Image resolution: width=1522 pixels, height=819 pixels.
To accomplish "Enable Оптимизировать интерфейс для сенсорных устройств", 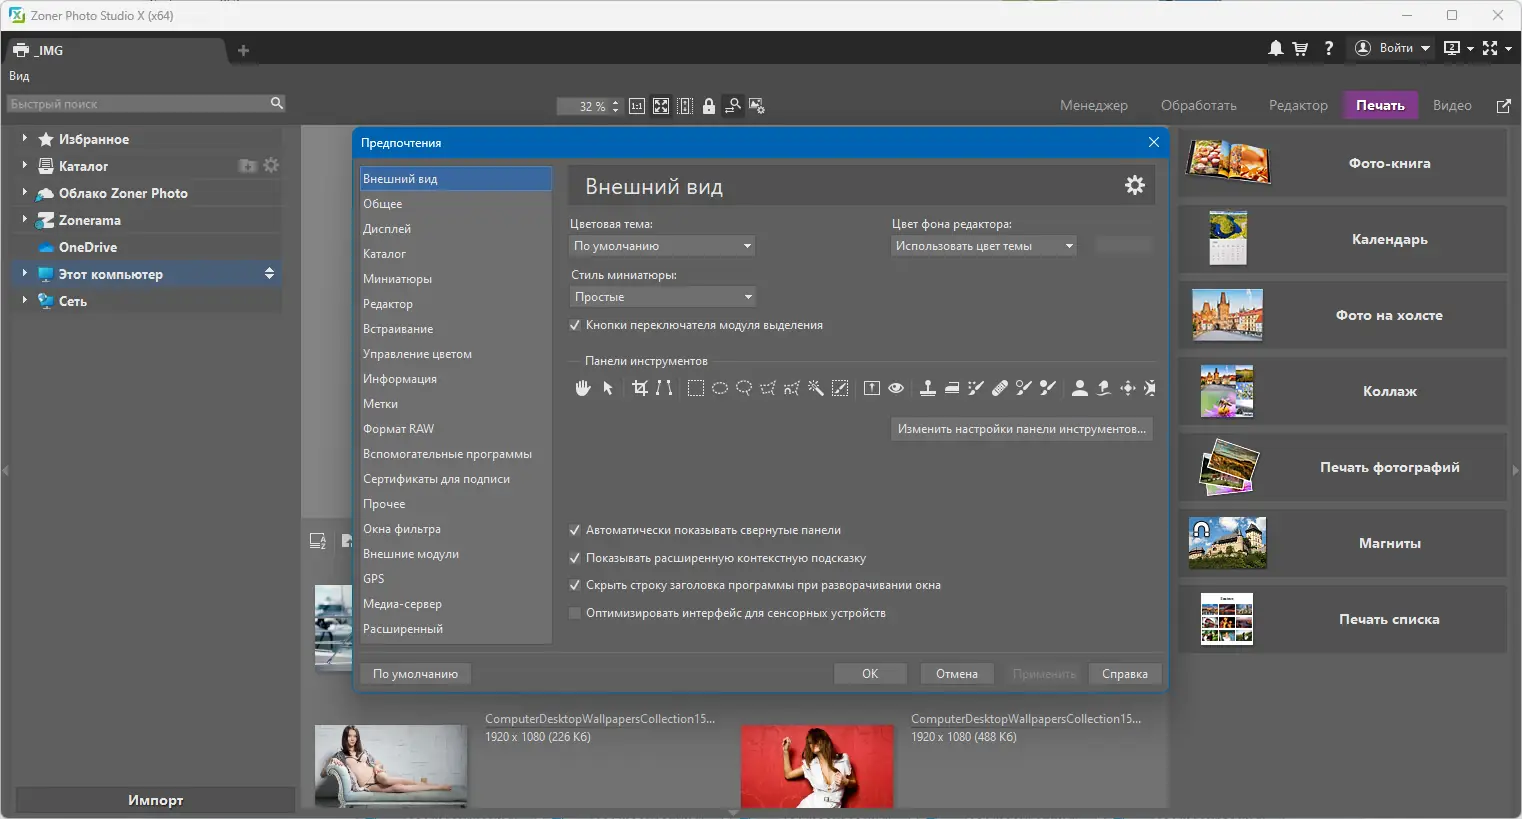I will pos(575,613).
